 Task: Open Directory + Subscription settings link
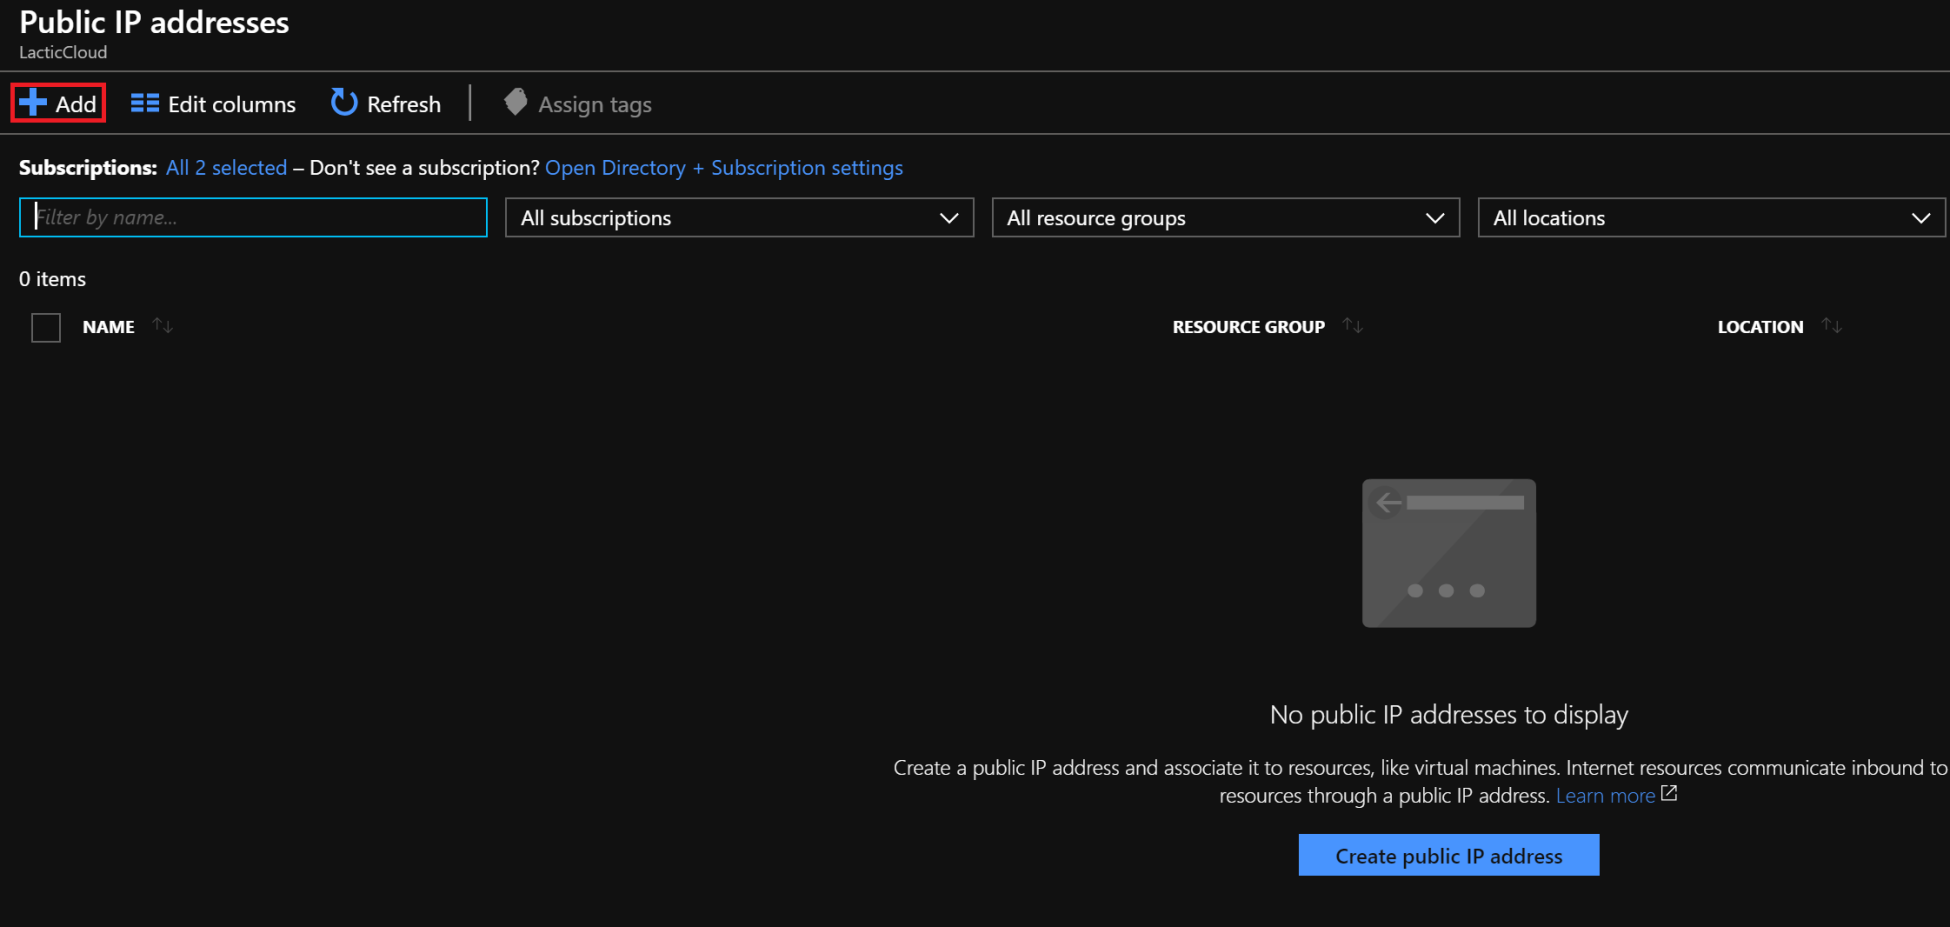pos(724,168)
